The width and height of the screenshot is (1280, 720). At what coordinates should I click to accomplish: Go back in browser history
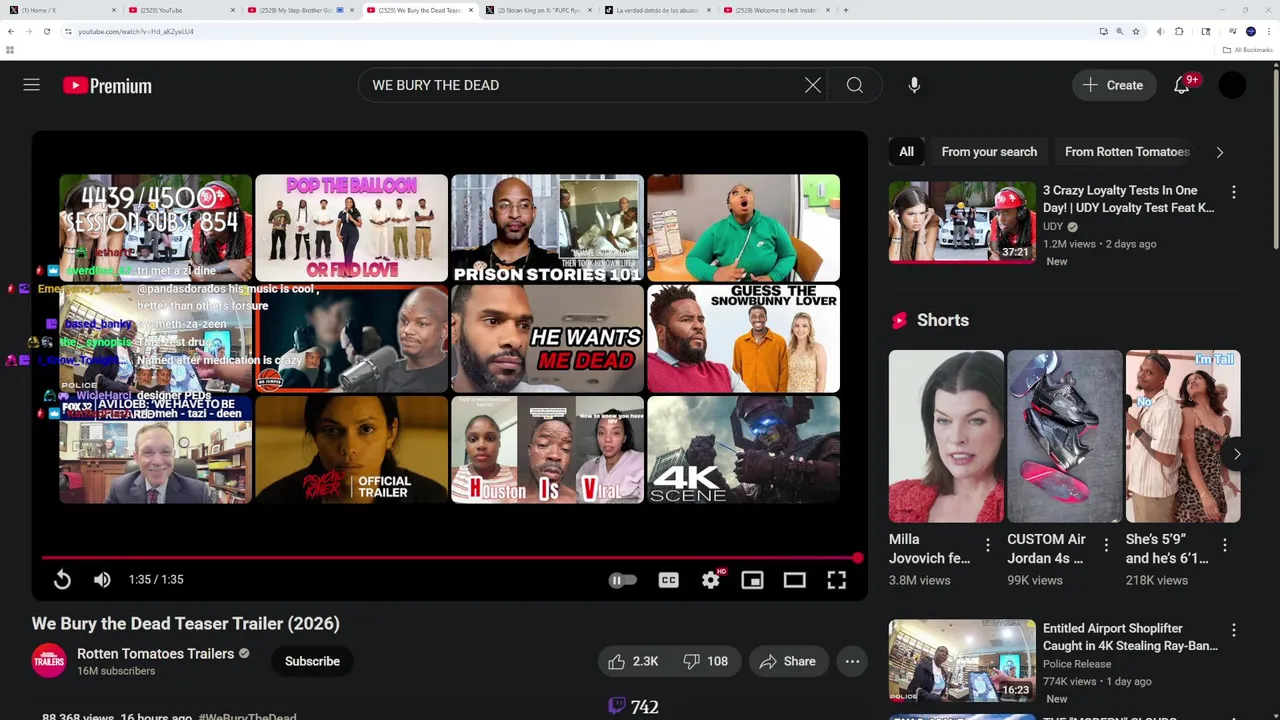(x=11, y=31)
